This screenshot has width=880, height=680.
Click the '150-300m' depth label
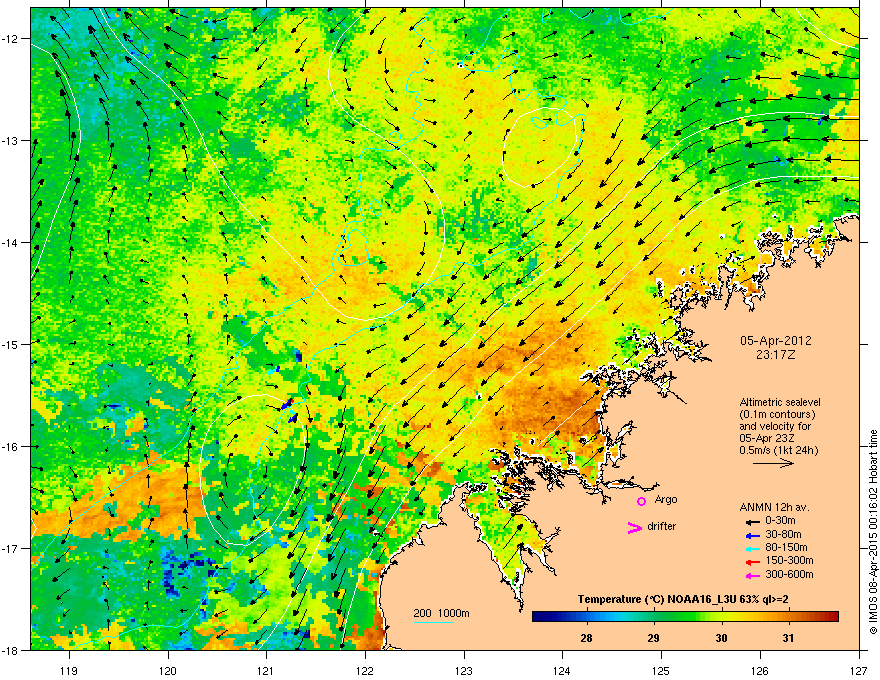click(x=789, y=560)
